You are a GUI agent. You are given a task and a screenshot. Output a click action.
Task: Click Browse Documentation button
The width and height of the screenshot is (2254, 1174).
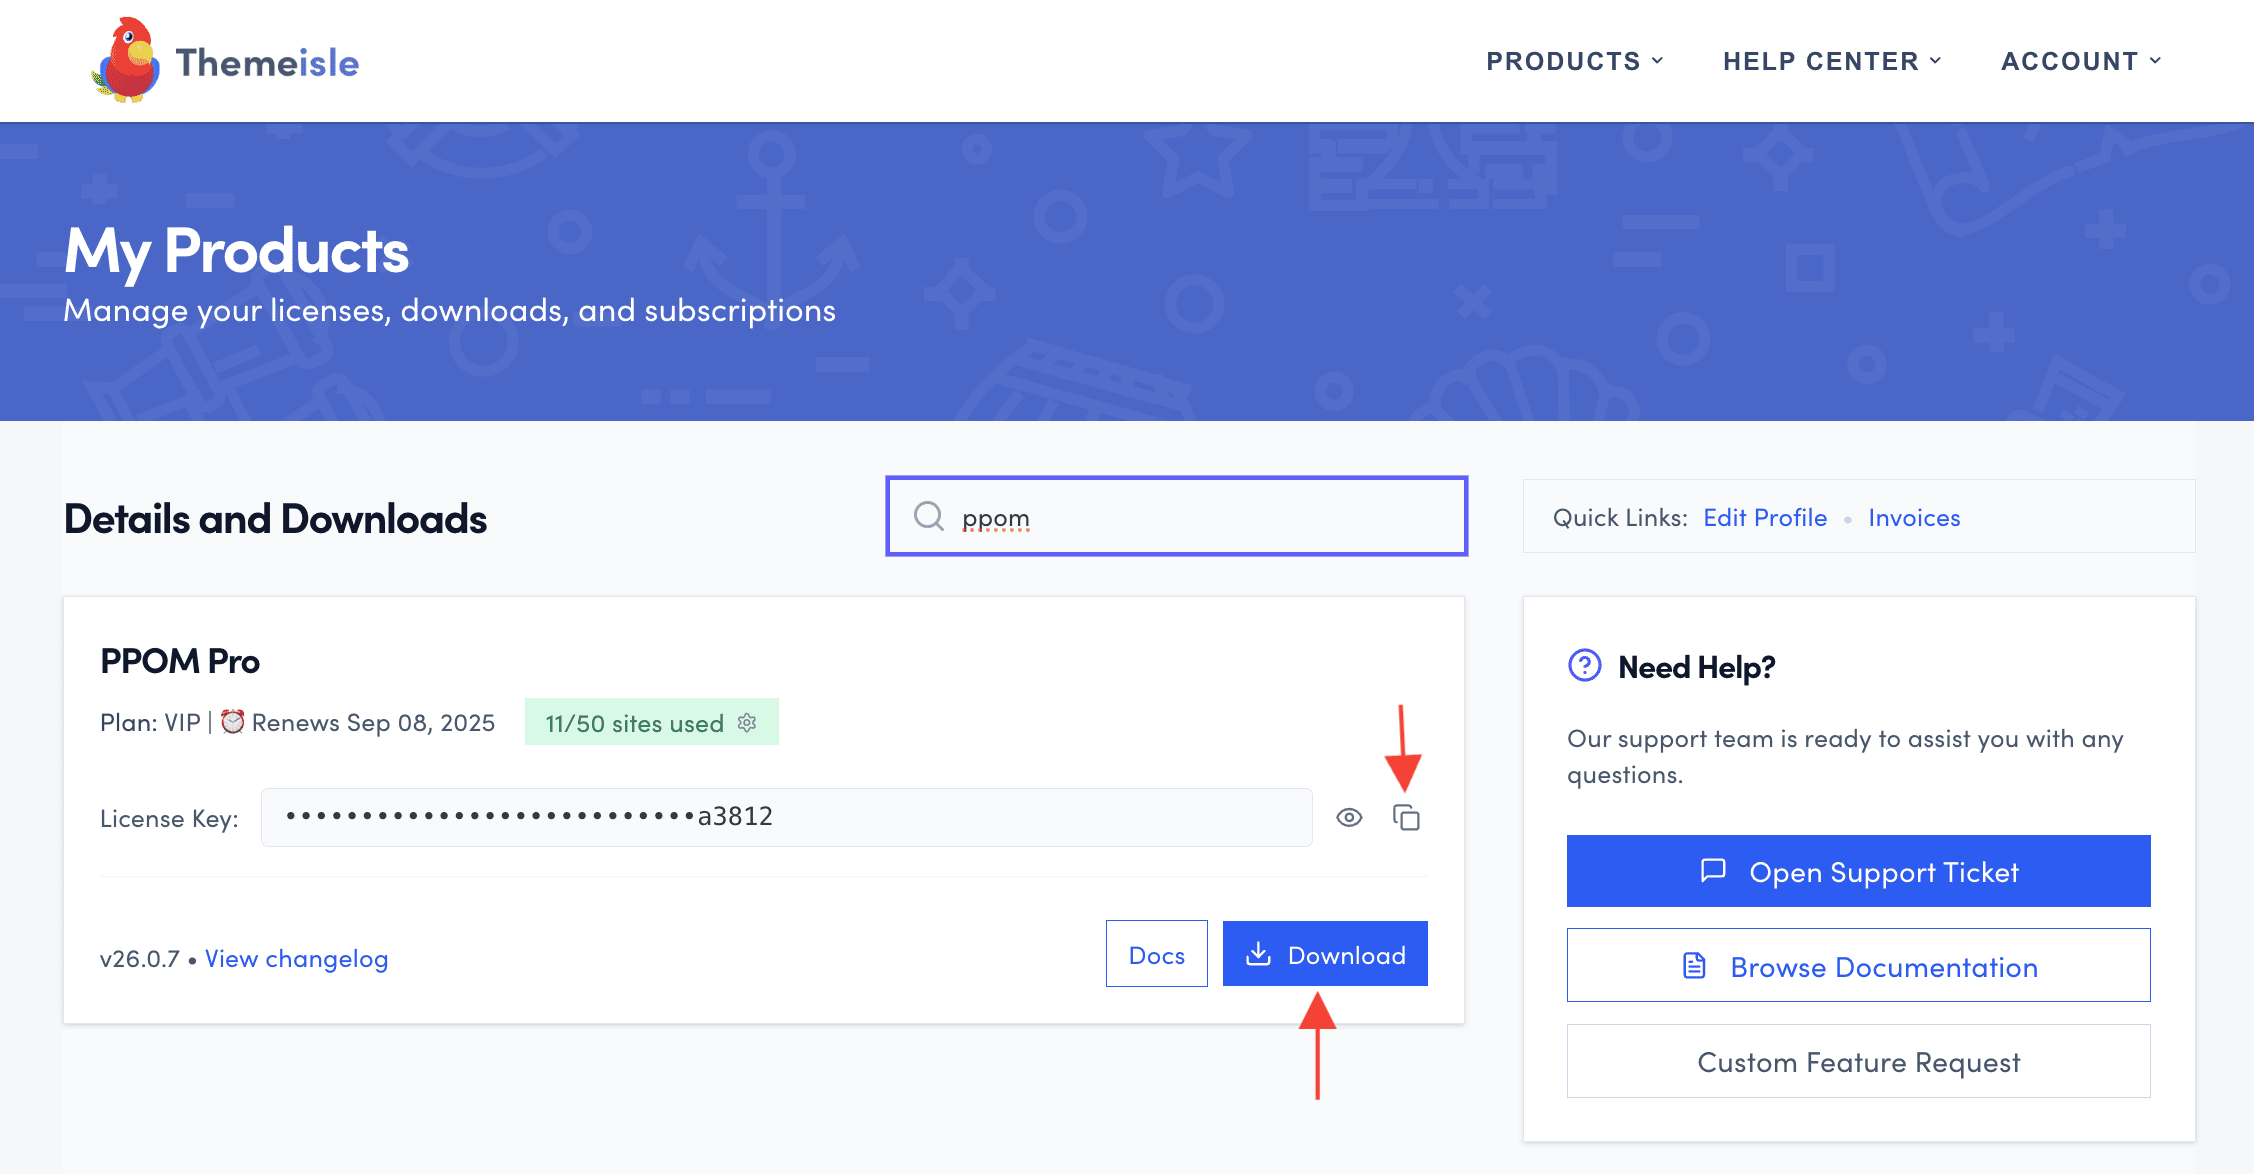(x=1858, y=966)
